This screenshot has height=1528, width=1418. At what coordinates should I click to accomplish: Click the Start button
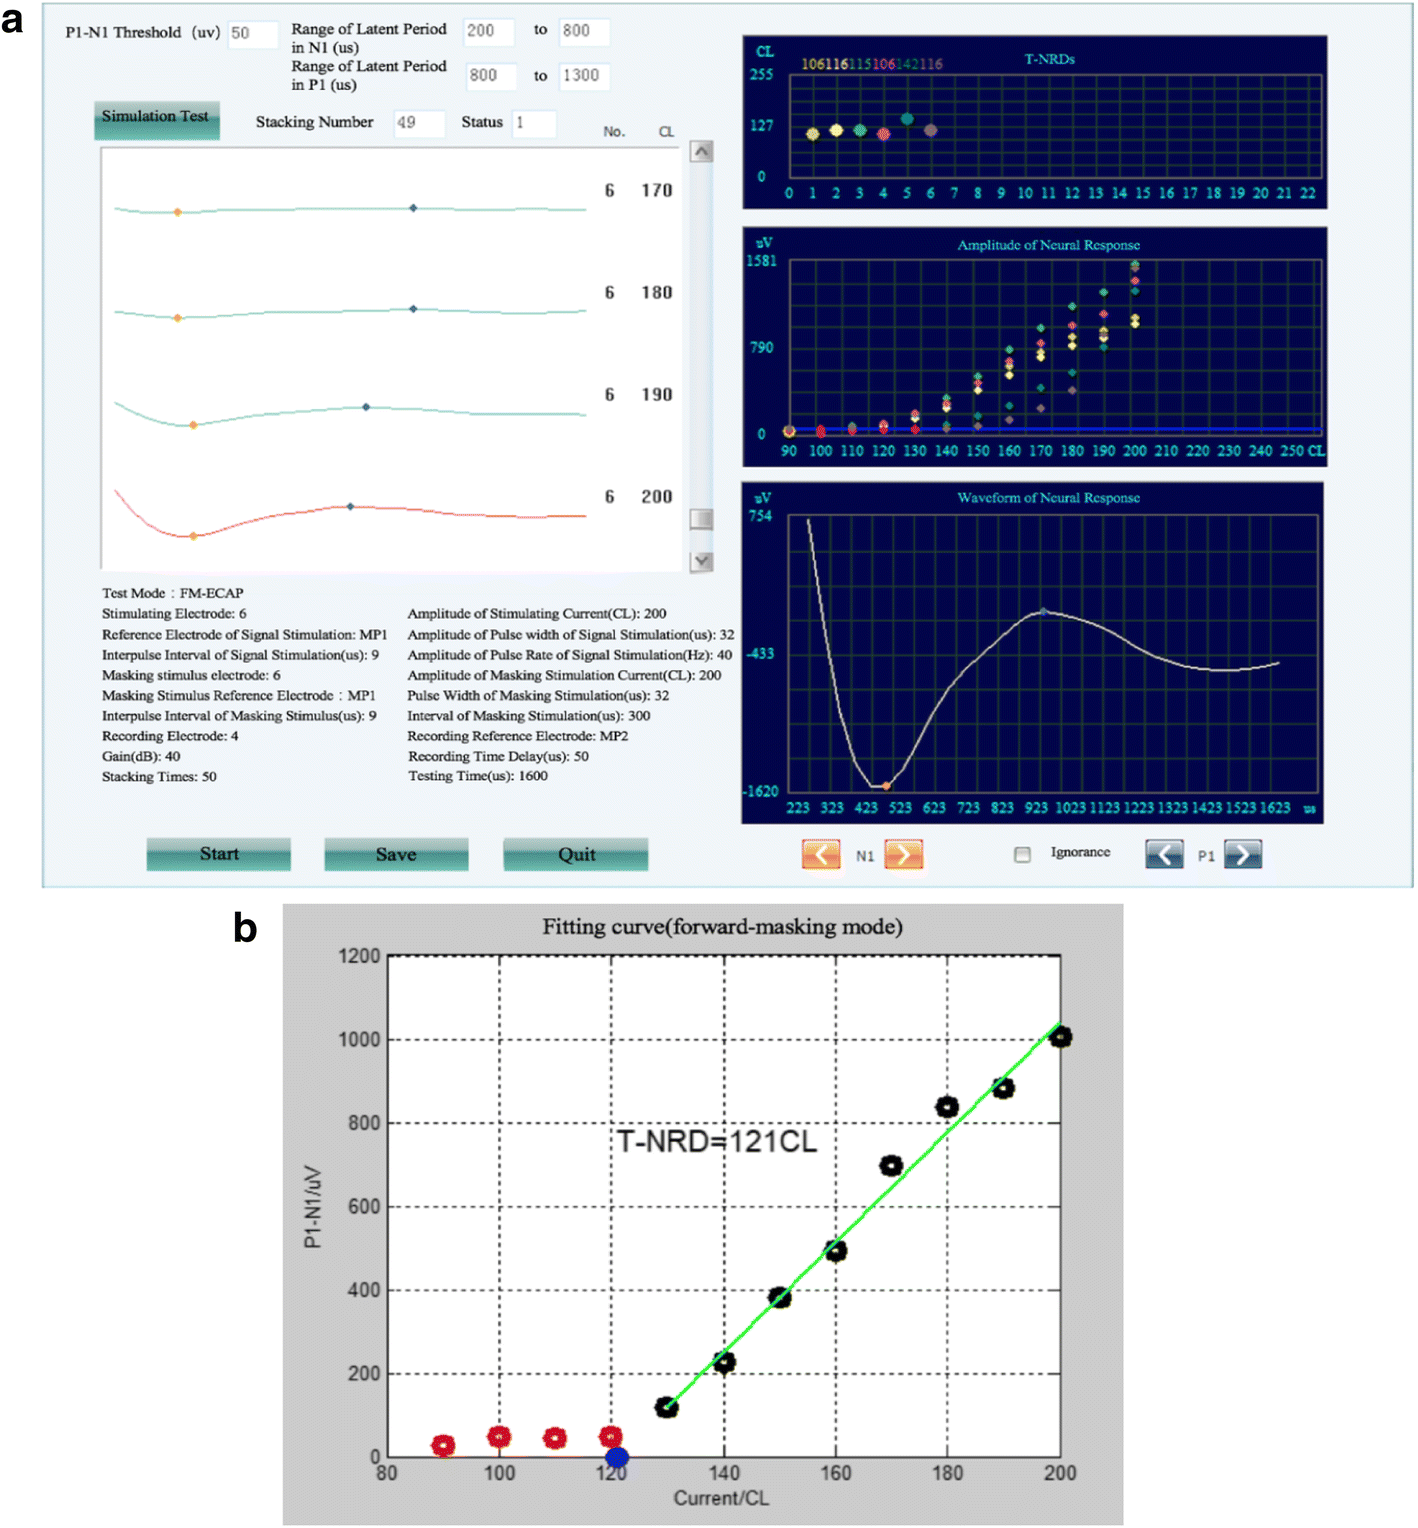[x=219, y=854]
